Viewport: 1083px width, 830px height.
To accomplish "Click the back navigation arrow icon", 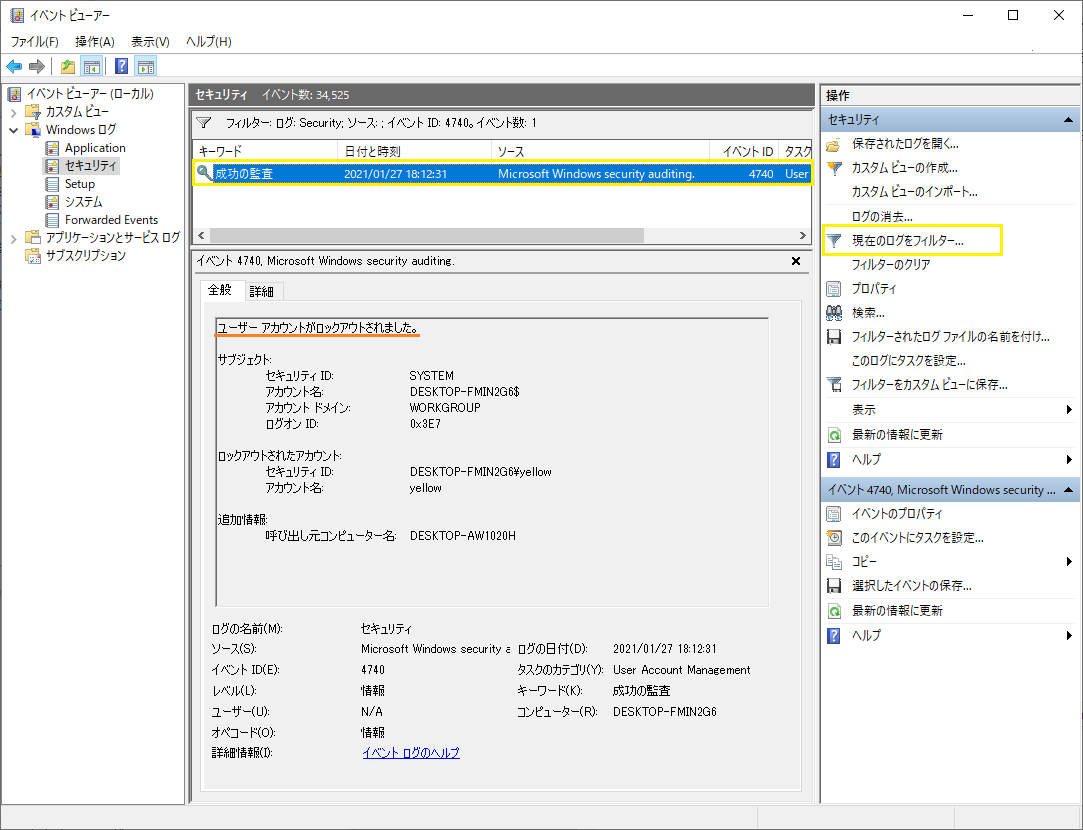I will point(14,66).
